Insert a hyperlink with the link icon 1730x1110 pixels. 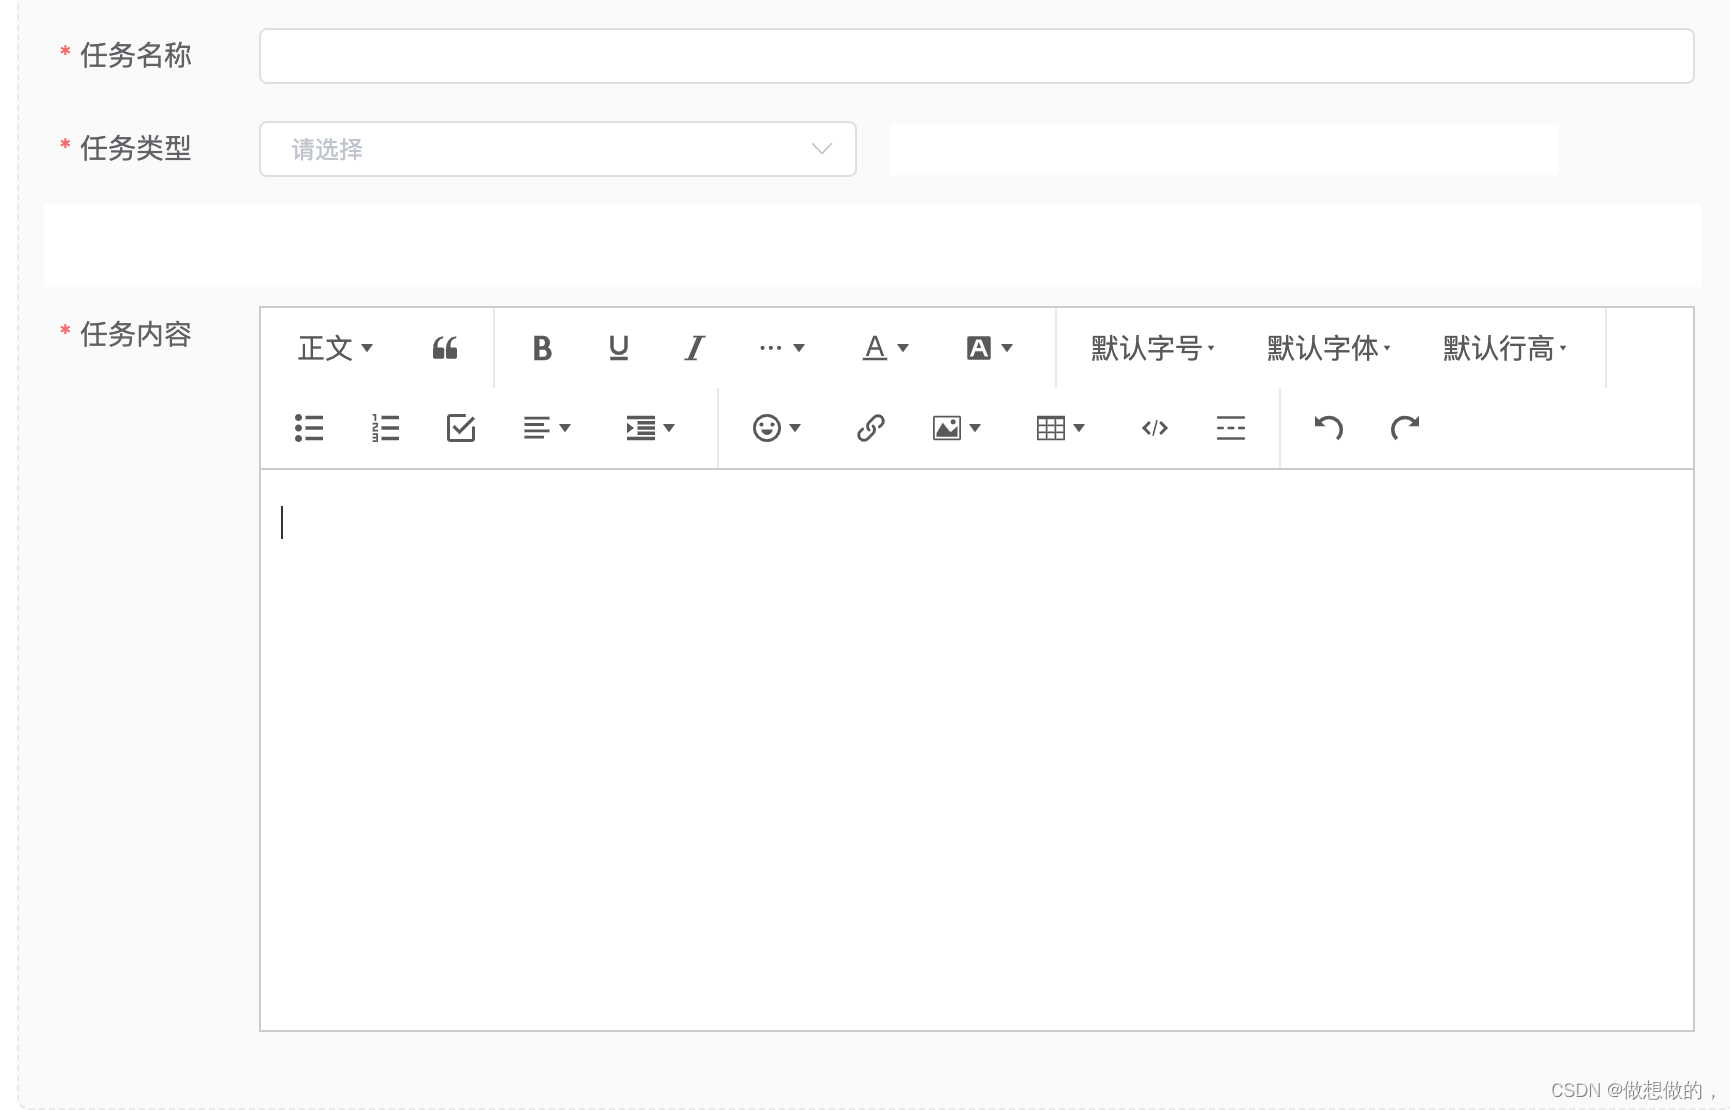871,428
